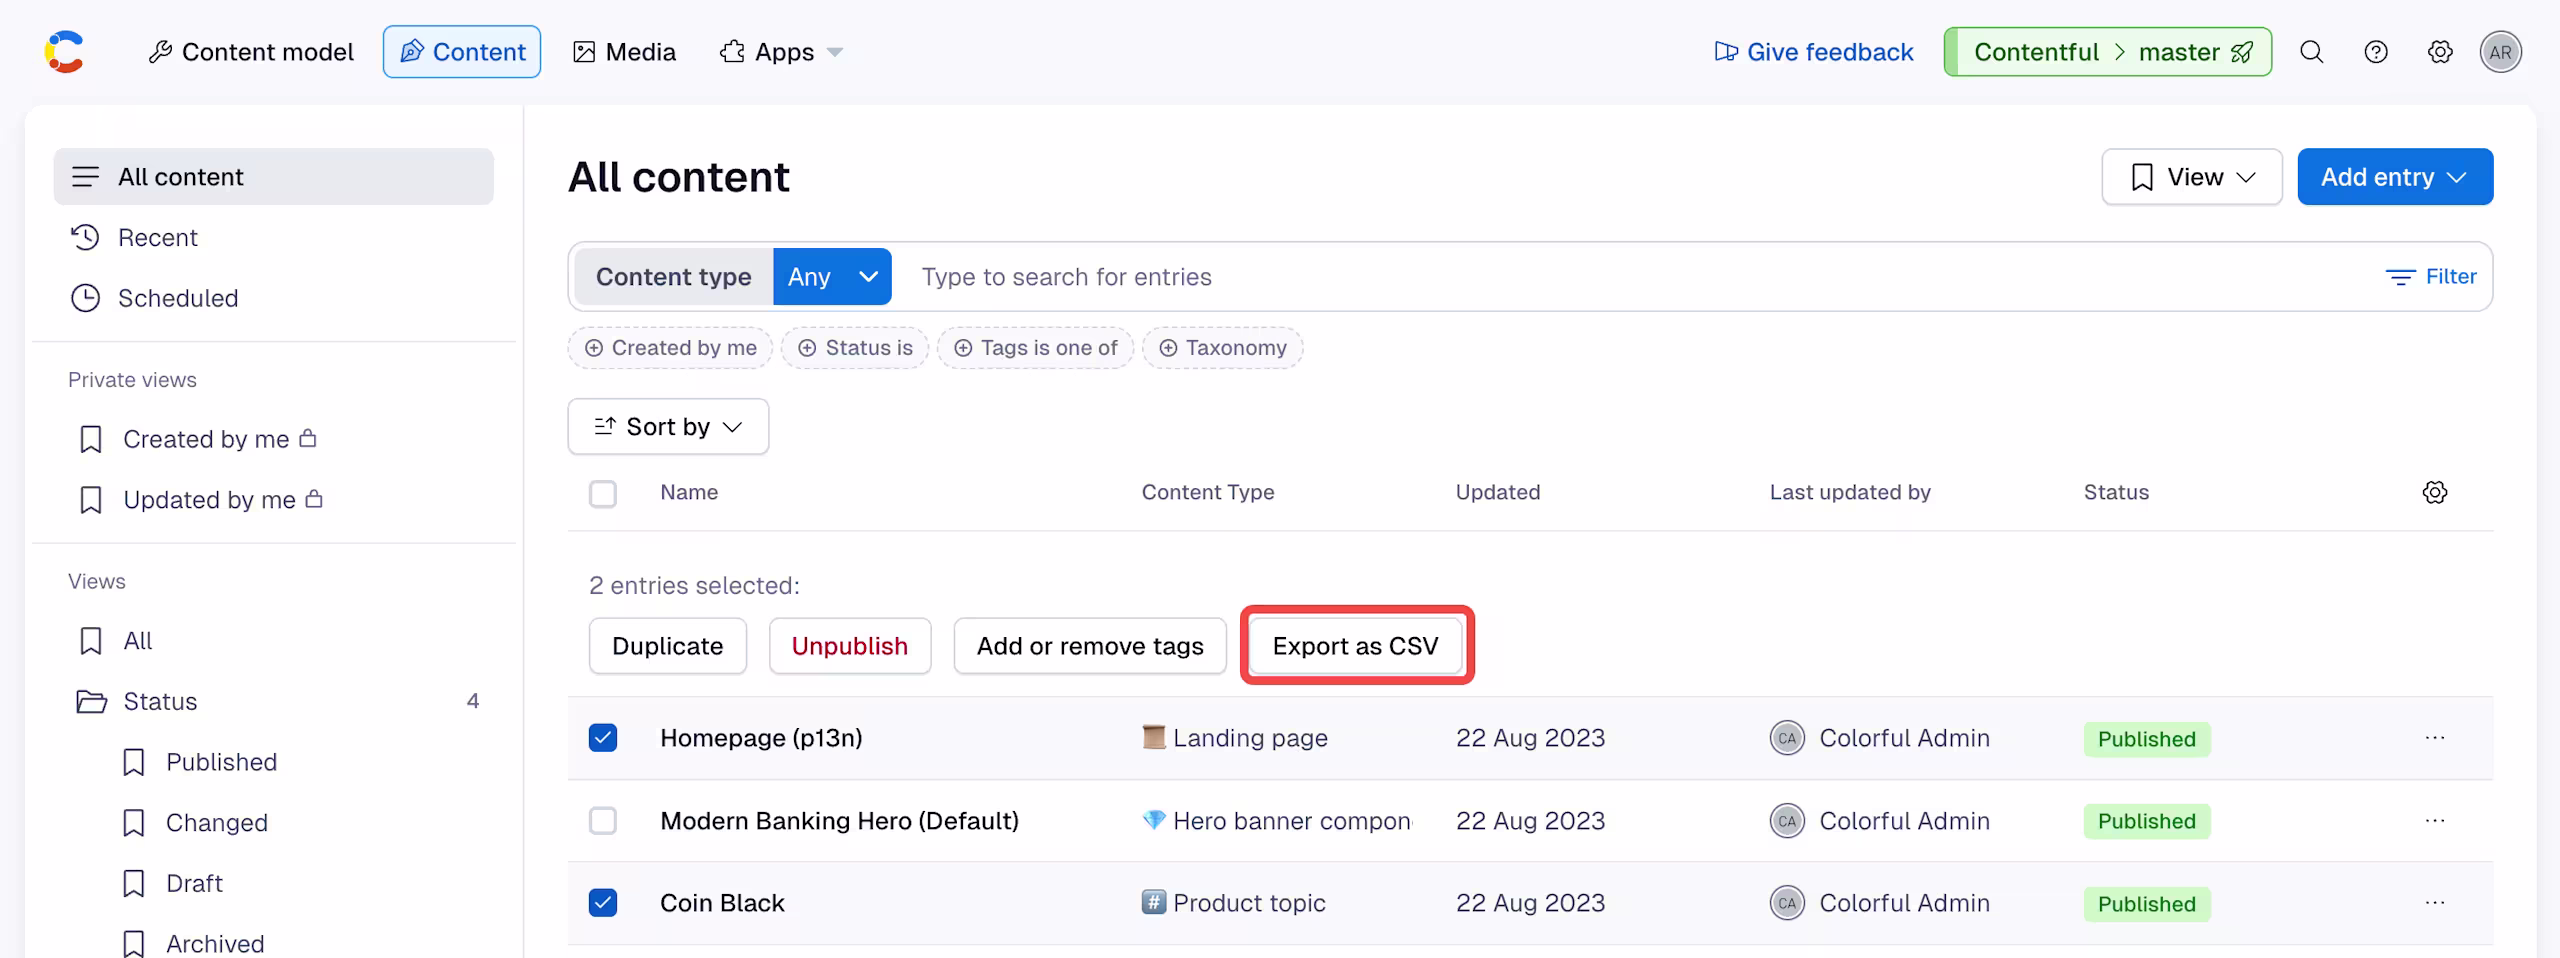
Task: Switch to the Media tab
Action: tap(624, 52)
